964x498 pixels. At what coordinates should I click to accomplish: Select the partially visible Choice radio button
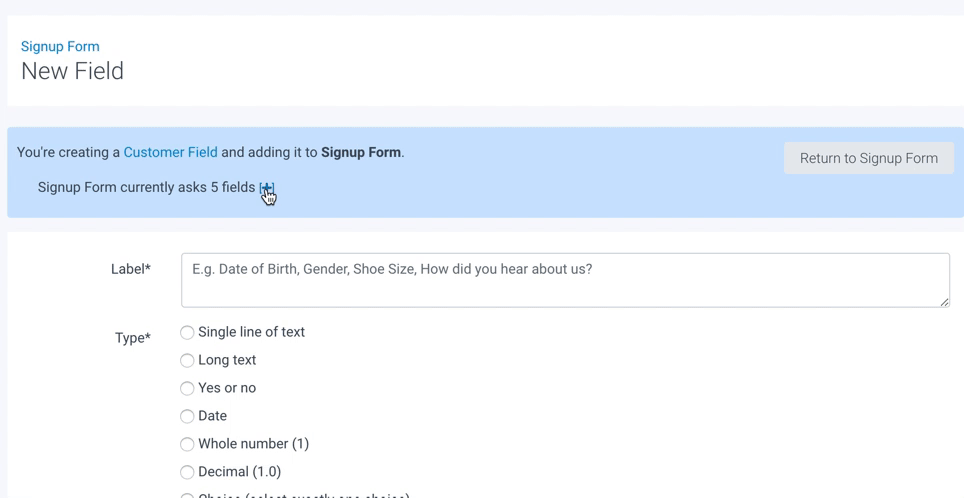coord(187,495)
